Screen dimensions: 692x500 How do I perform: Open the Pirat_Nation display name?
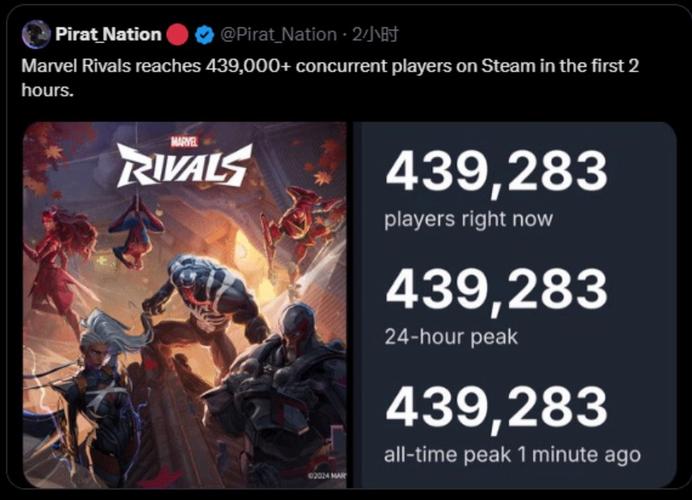[x=109, y=35]
